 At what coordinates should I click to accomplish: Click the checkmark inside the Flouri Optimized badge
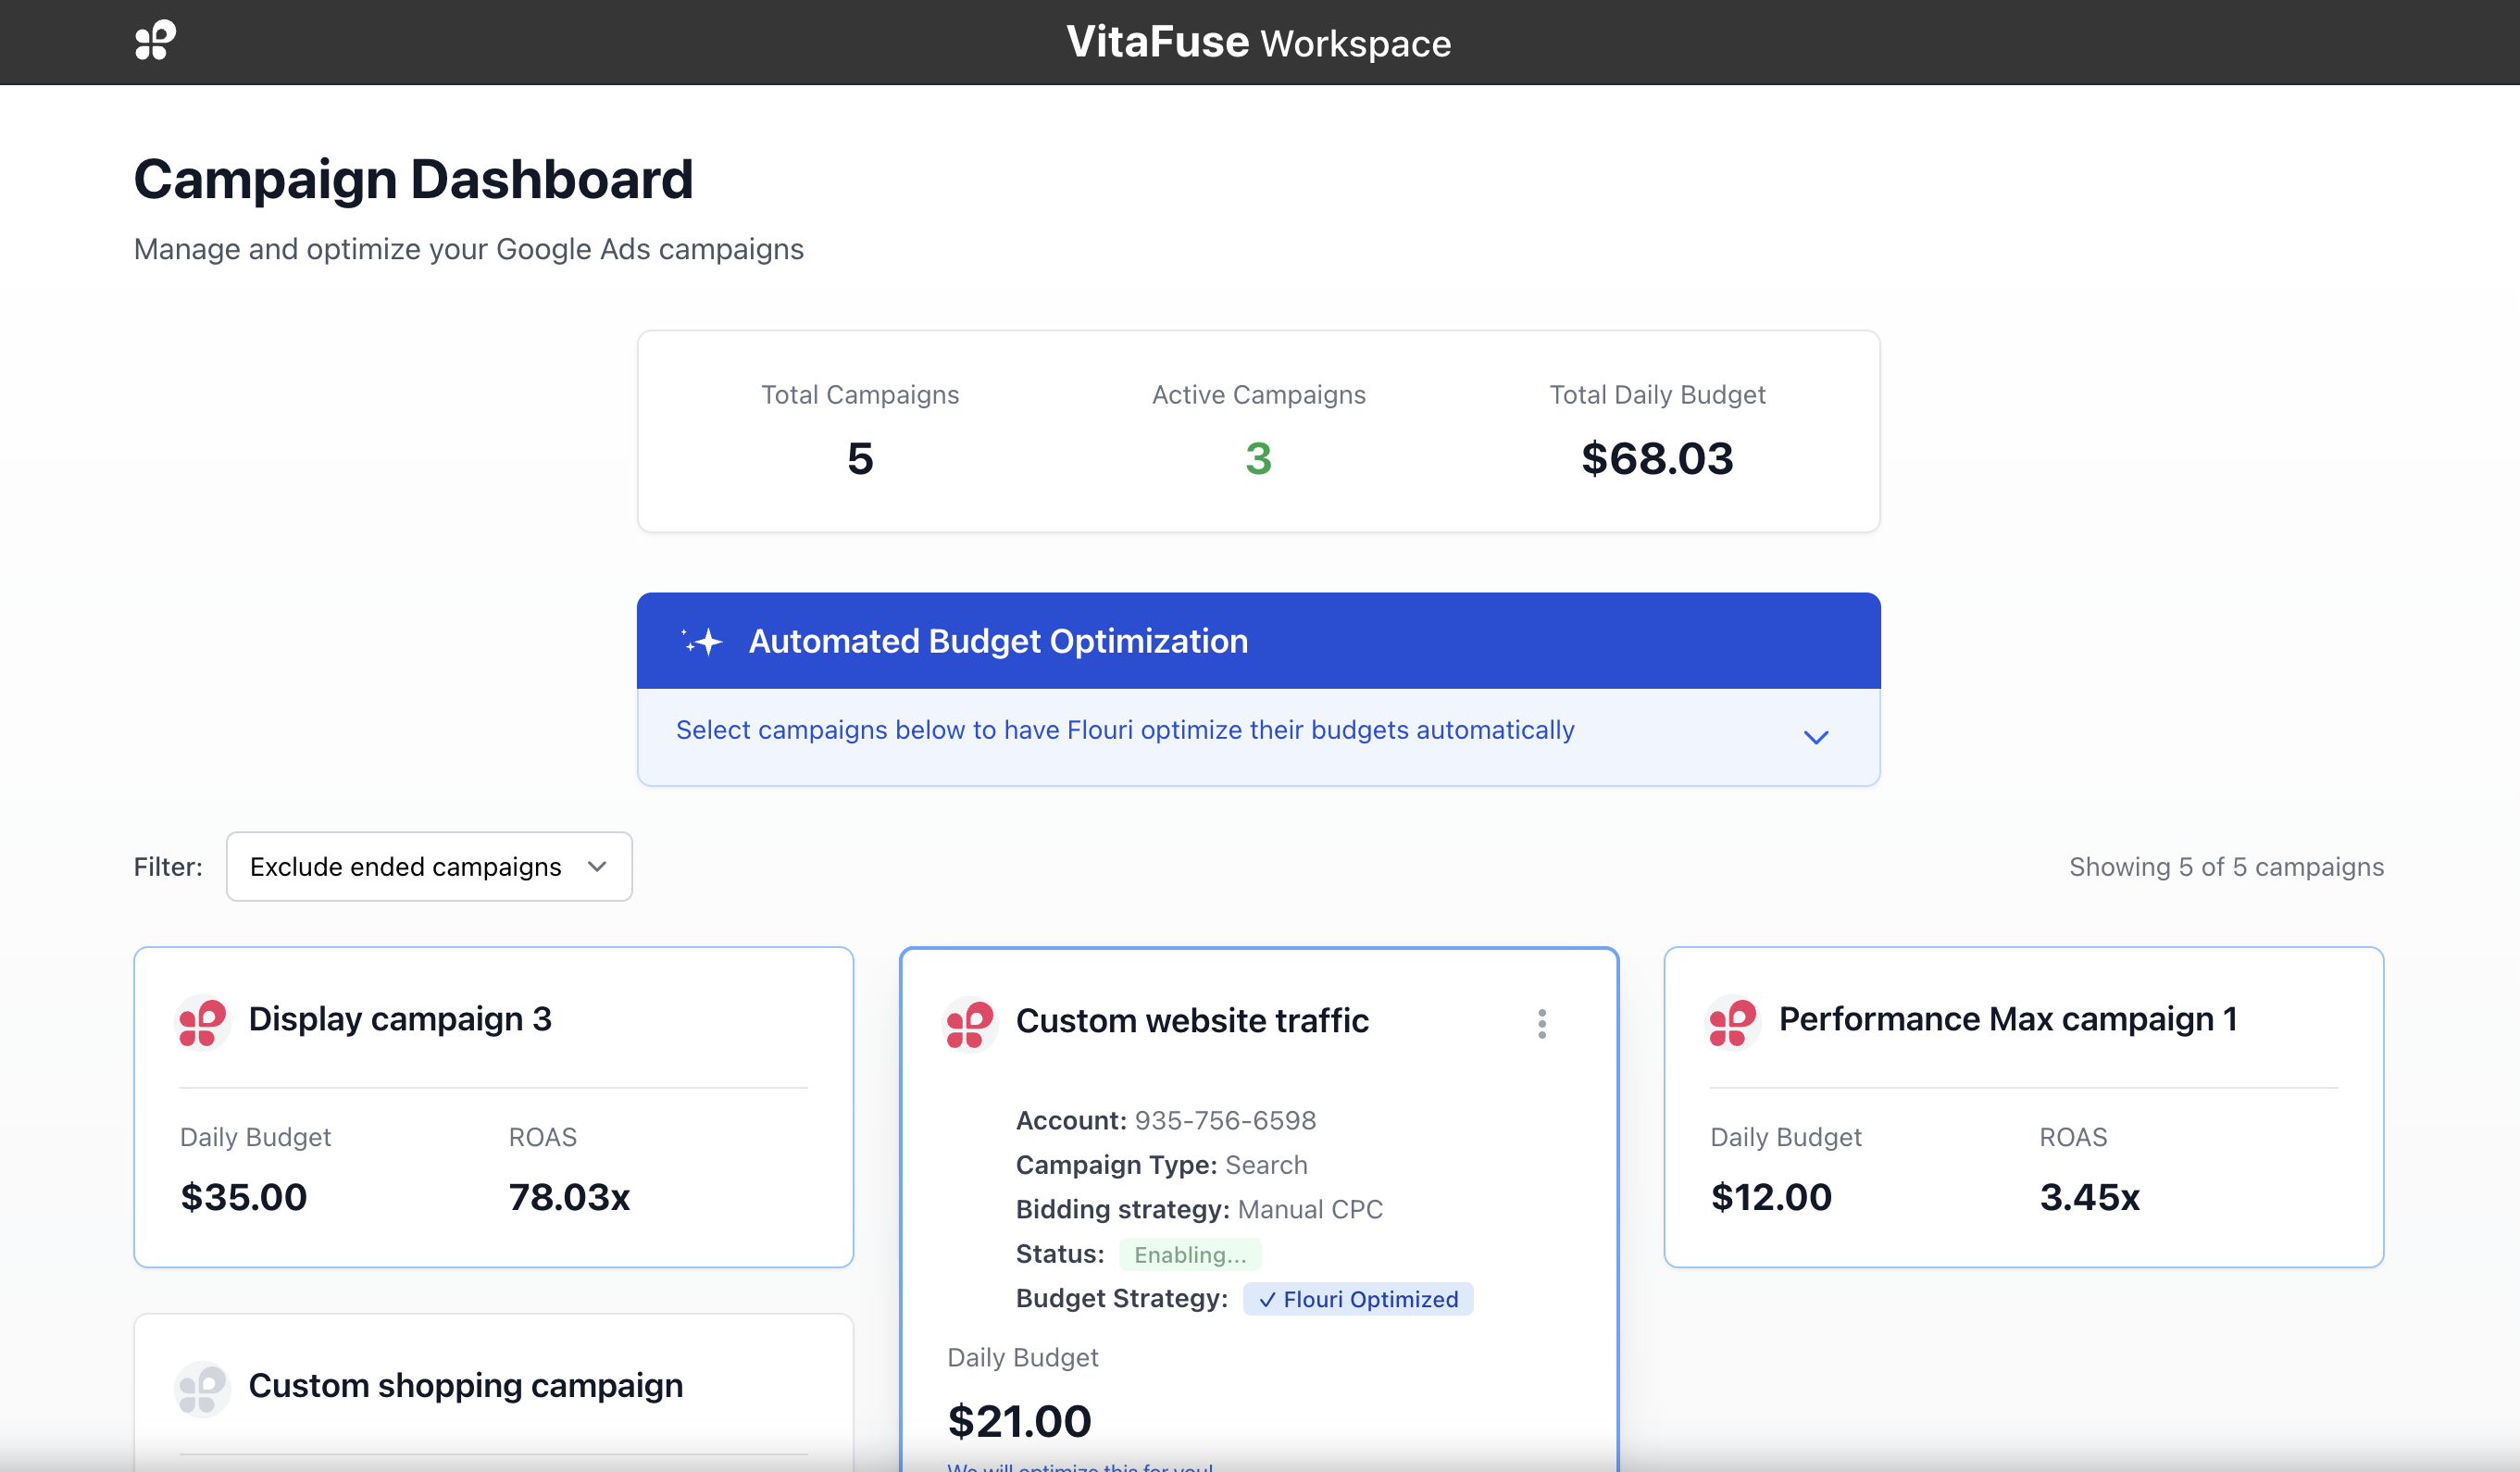[x=1267, y=1299]
